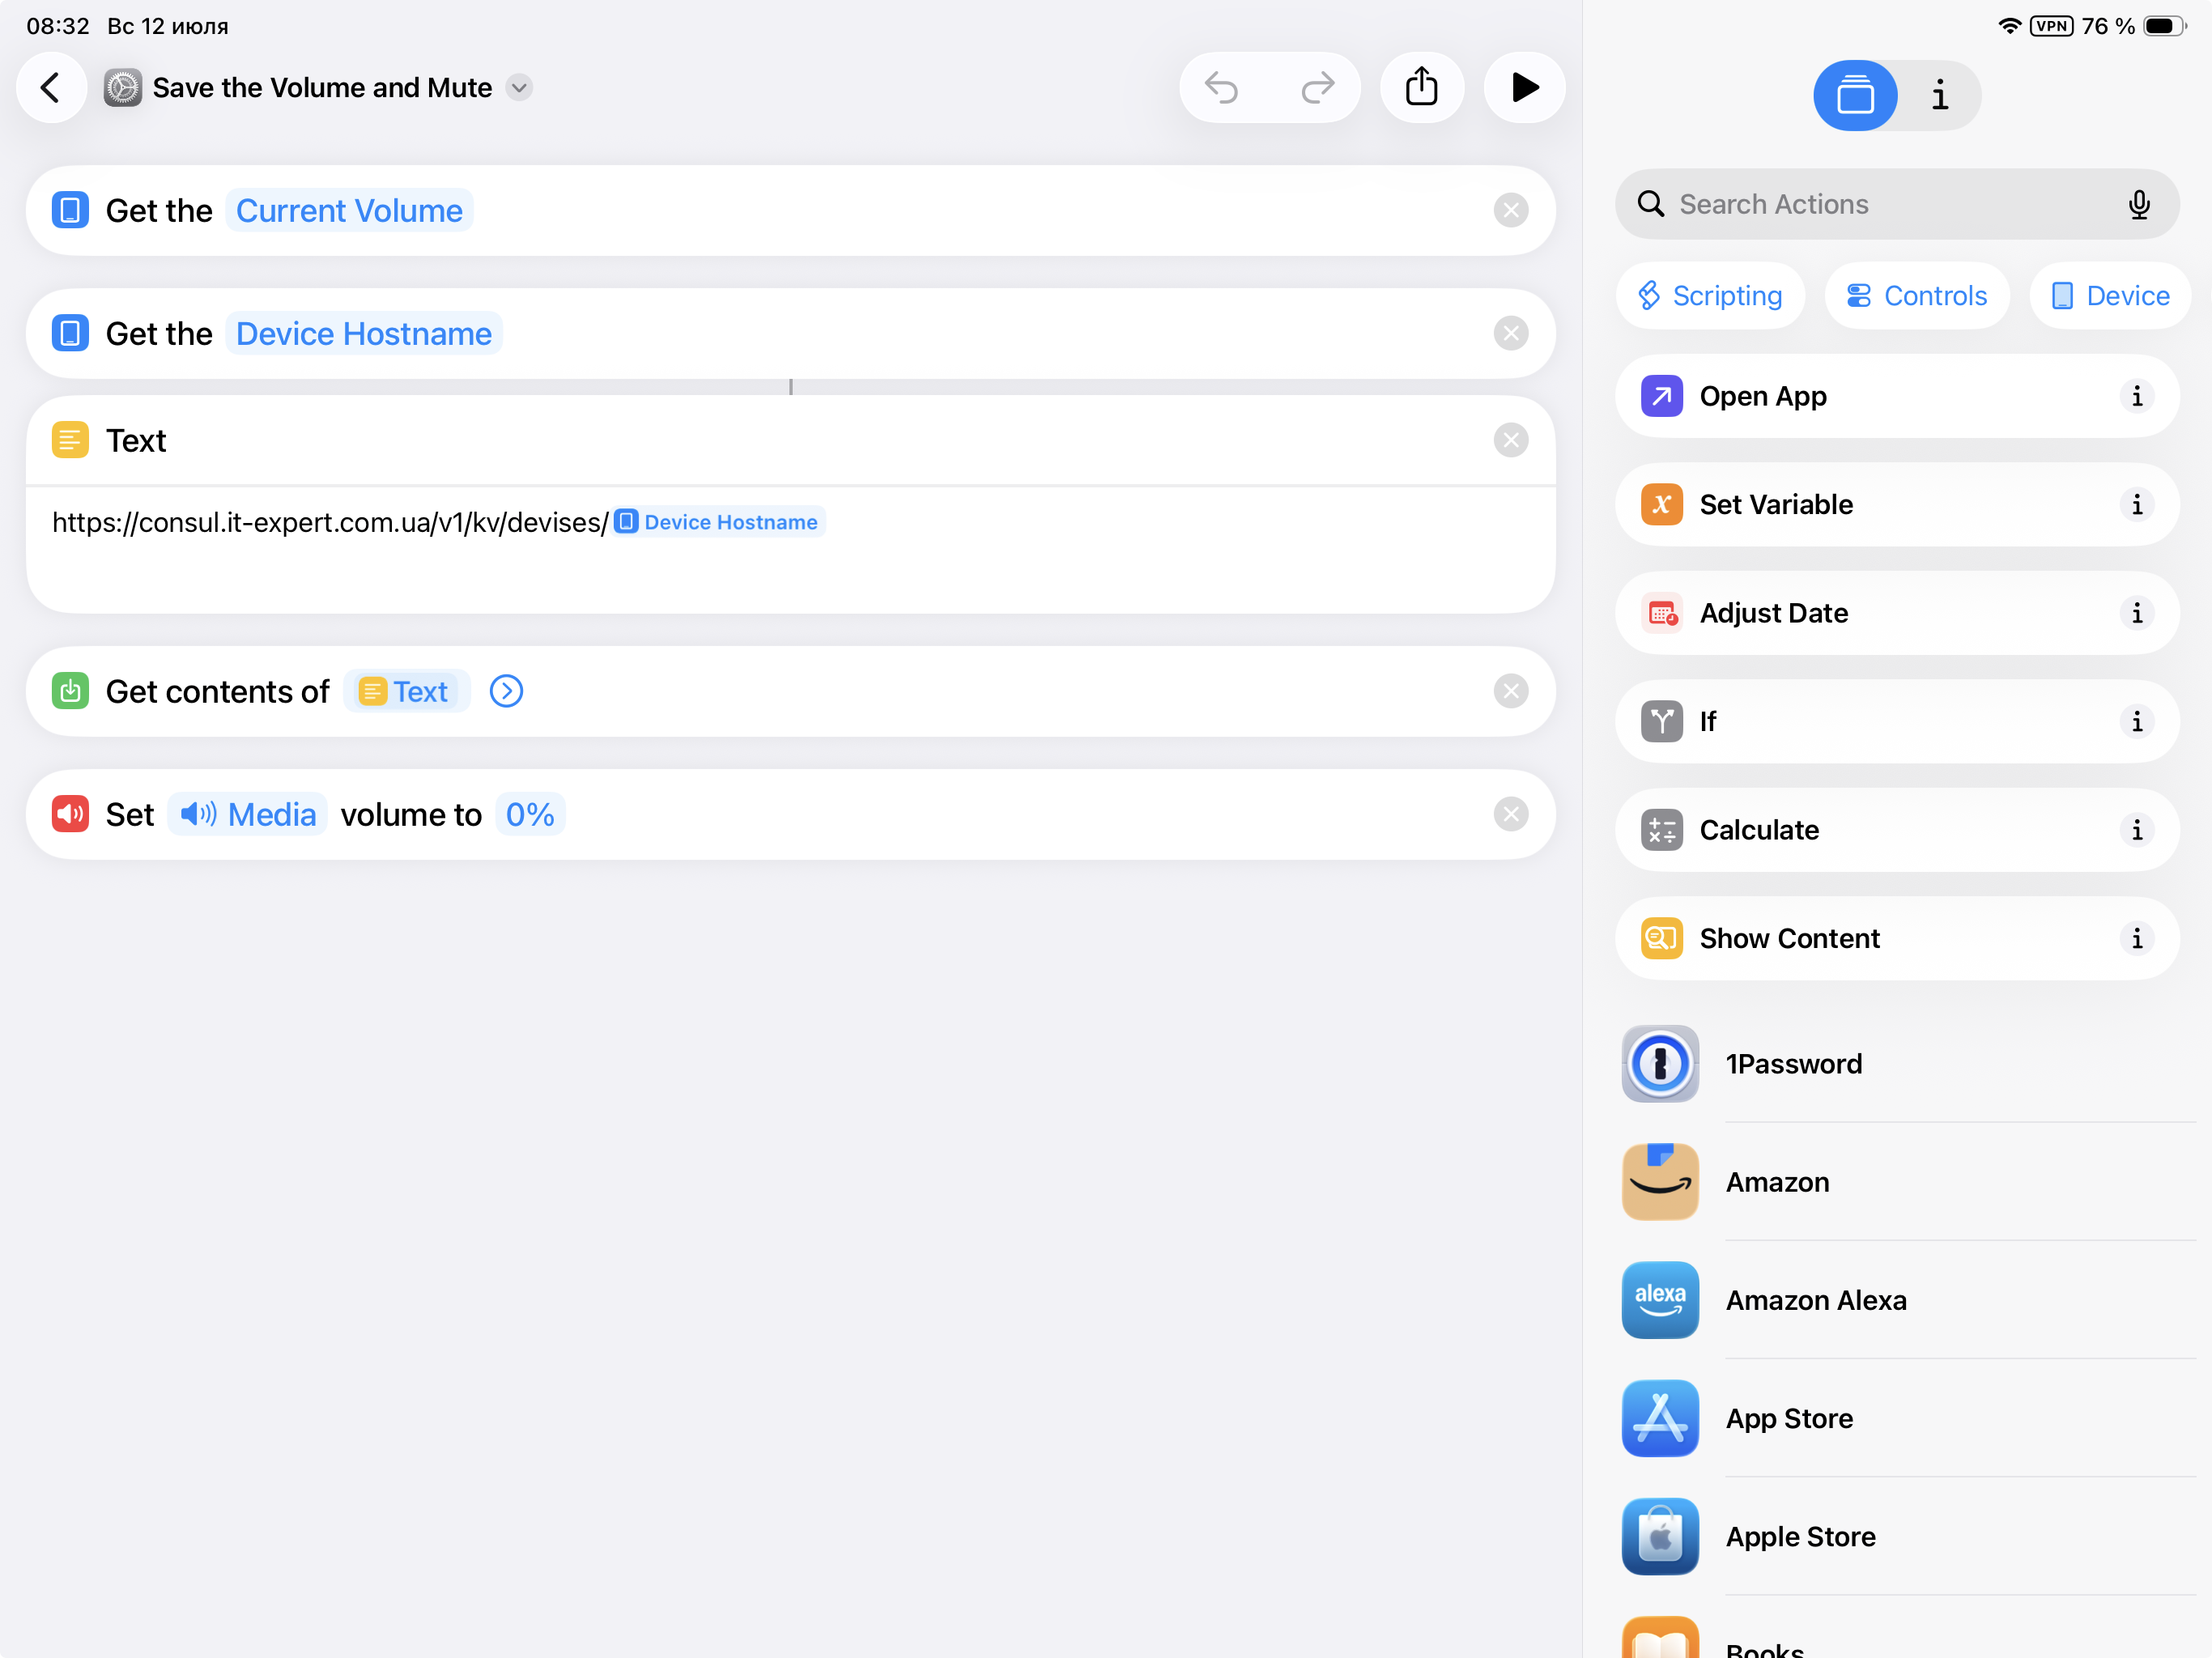Image resolution: width=2212 pixels, height=1658 pixels.
Task: Tap the shortcut's gear icon
Action: click(x=123, y=88)
